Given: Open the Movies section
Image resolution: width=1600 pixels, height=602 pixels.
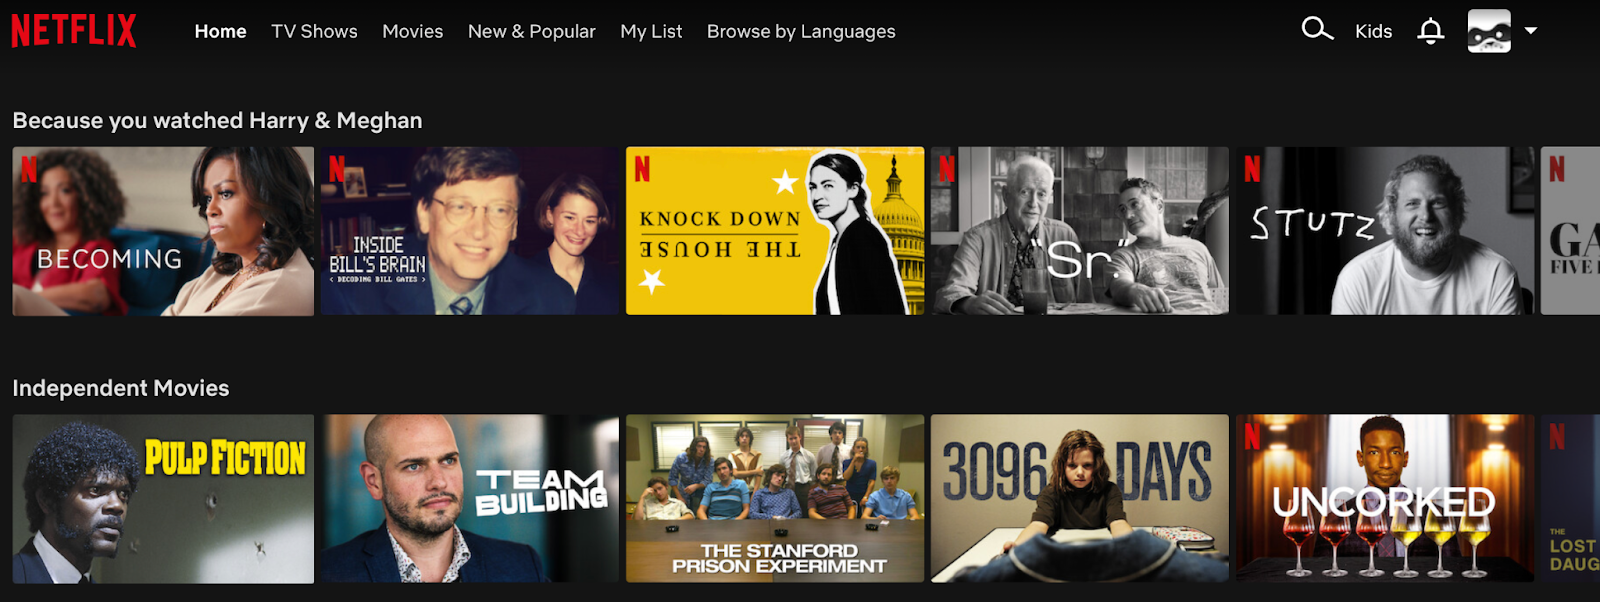Looking at the screenshot, I should tap(412, 31).
